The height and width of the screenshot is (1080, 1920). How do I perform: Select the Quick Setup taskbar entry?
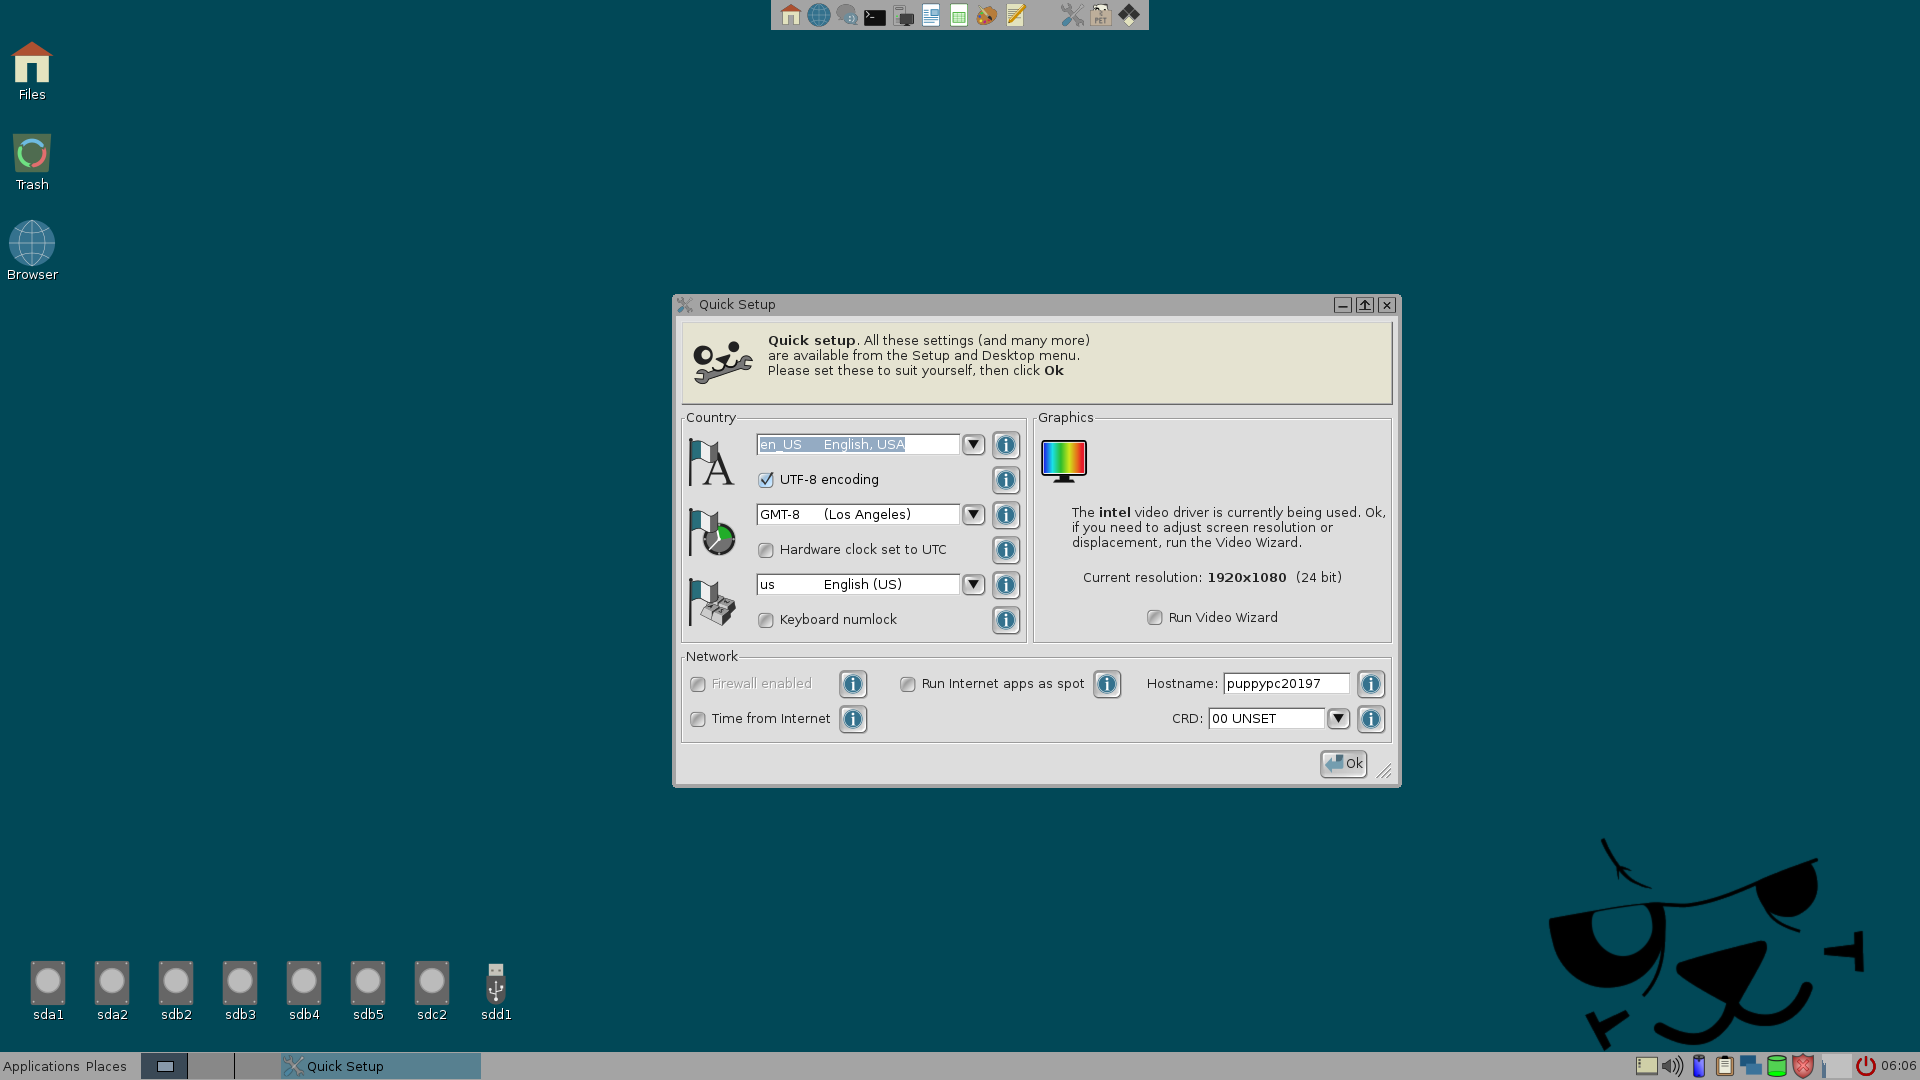pyautogui.click(x=380, y=1067)
